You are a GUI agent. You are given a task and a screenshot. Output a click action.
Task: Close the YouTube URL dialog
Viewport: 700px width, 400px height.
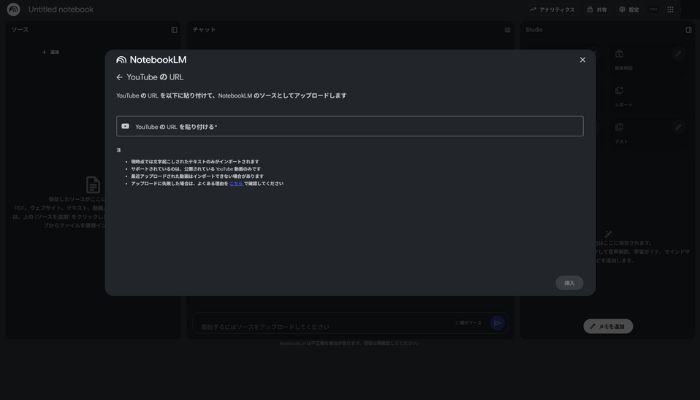[582, 60]
